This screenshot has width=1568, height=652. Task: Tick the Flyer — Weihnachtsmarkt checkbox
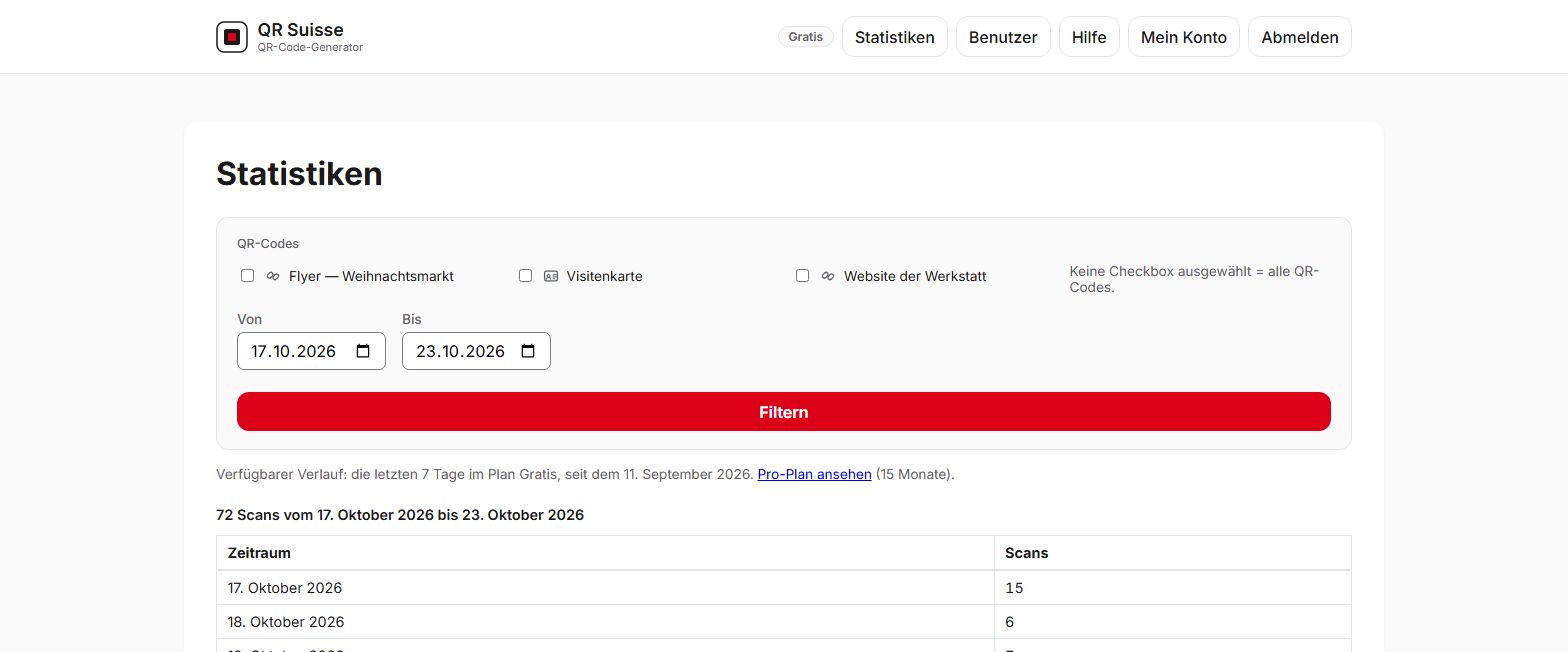pyautogui.click(x=248, y=275)
